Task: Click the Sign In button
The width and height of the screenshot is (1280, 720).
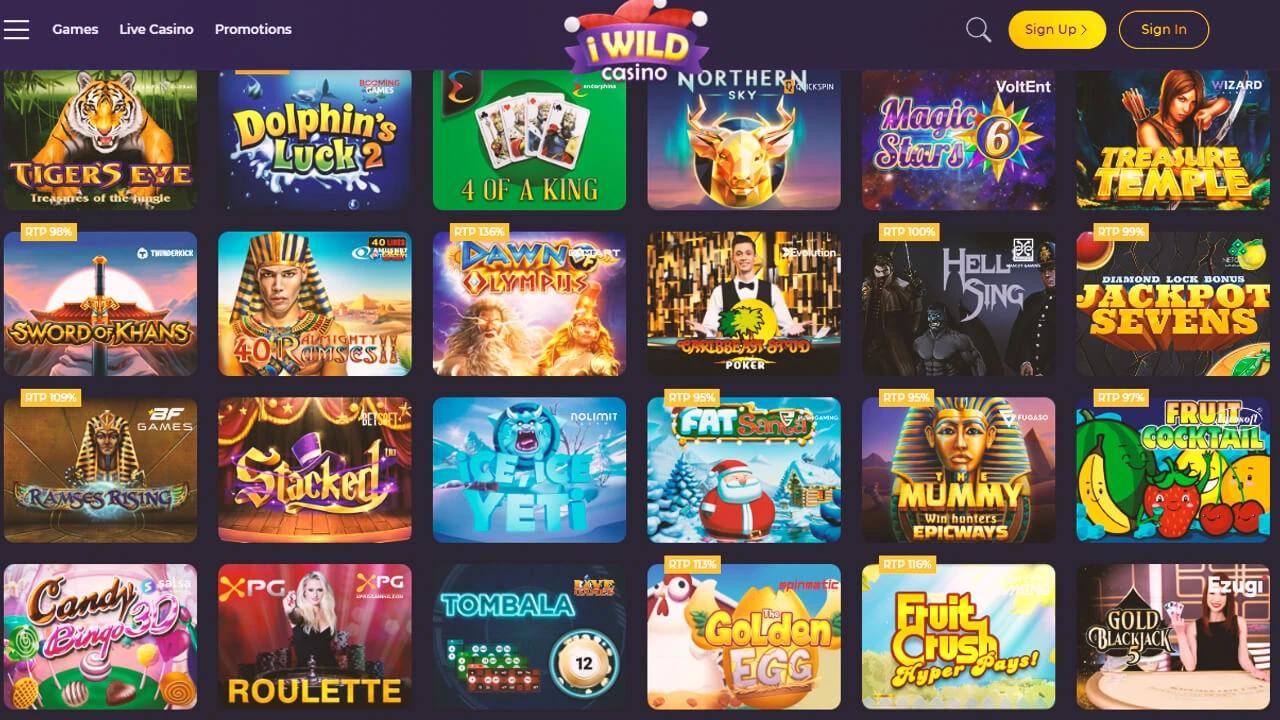Action: point(1163,29)
